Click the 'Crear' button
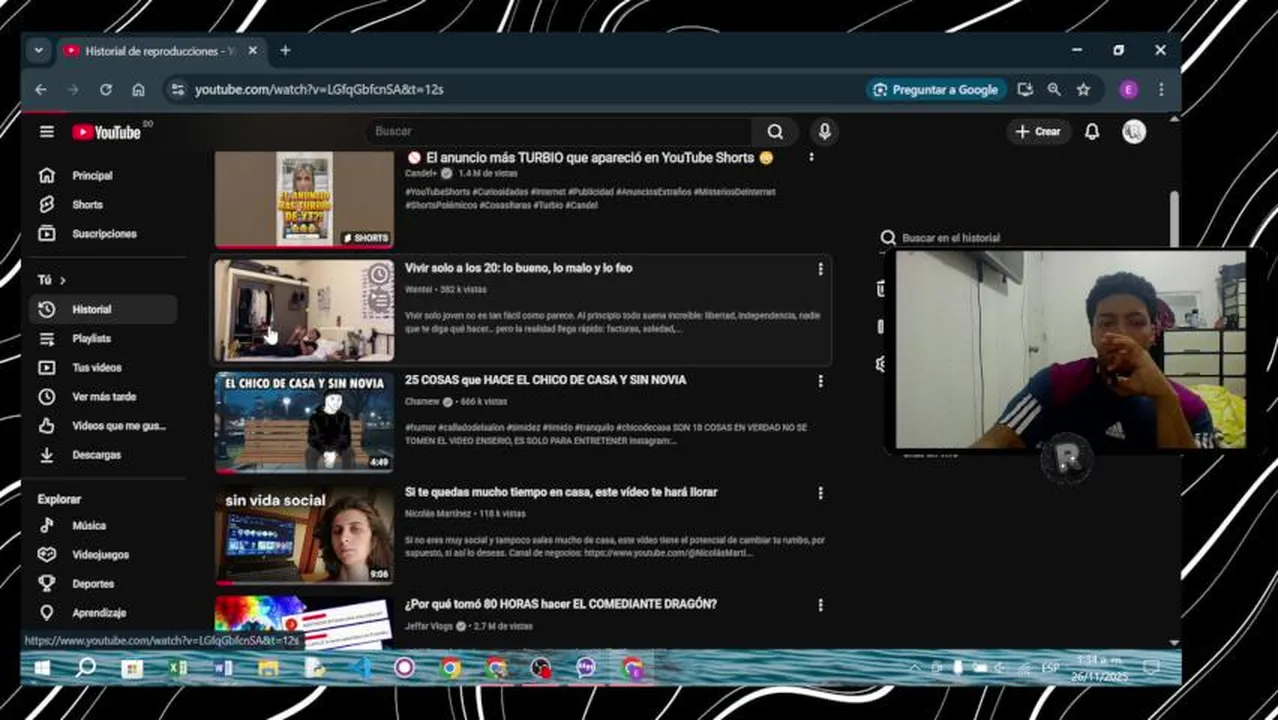The width and height of the screenshot is (1278, 720). coord(1038,131)
